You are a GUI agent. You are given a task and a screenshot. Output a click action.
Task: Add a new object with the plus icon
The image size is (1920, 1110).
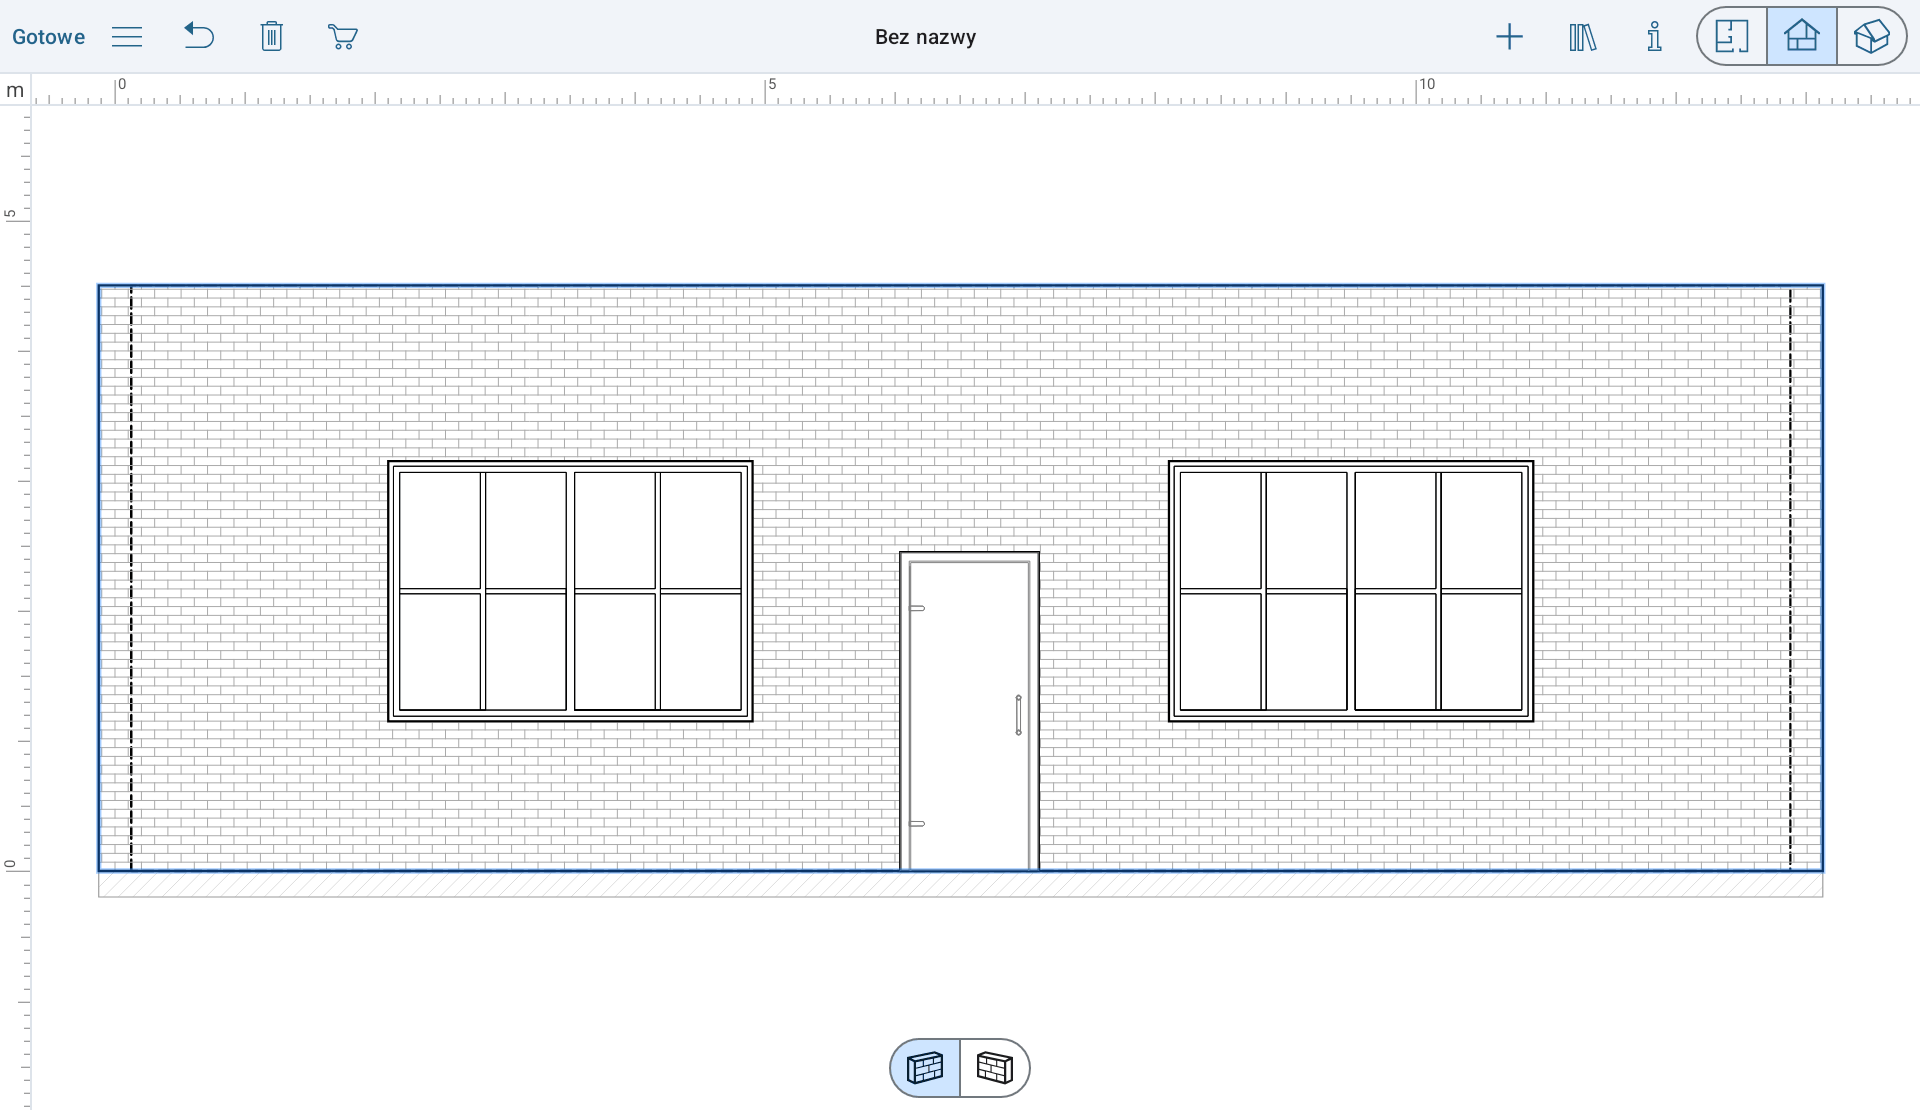(x=1509, y=37)
